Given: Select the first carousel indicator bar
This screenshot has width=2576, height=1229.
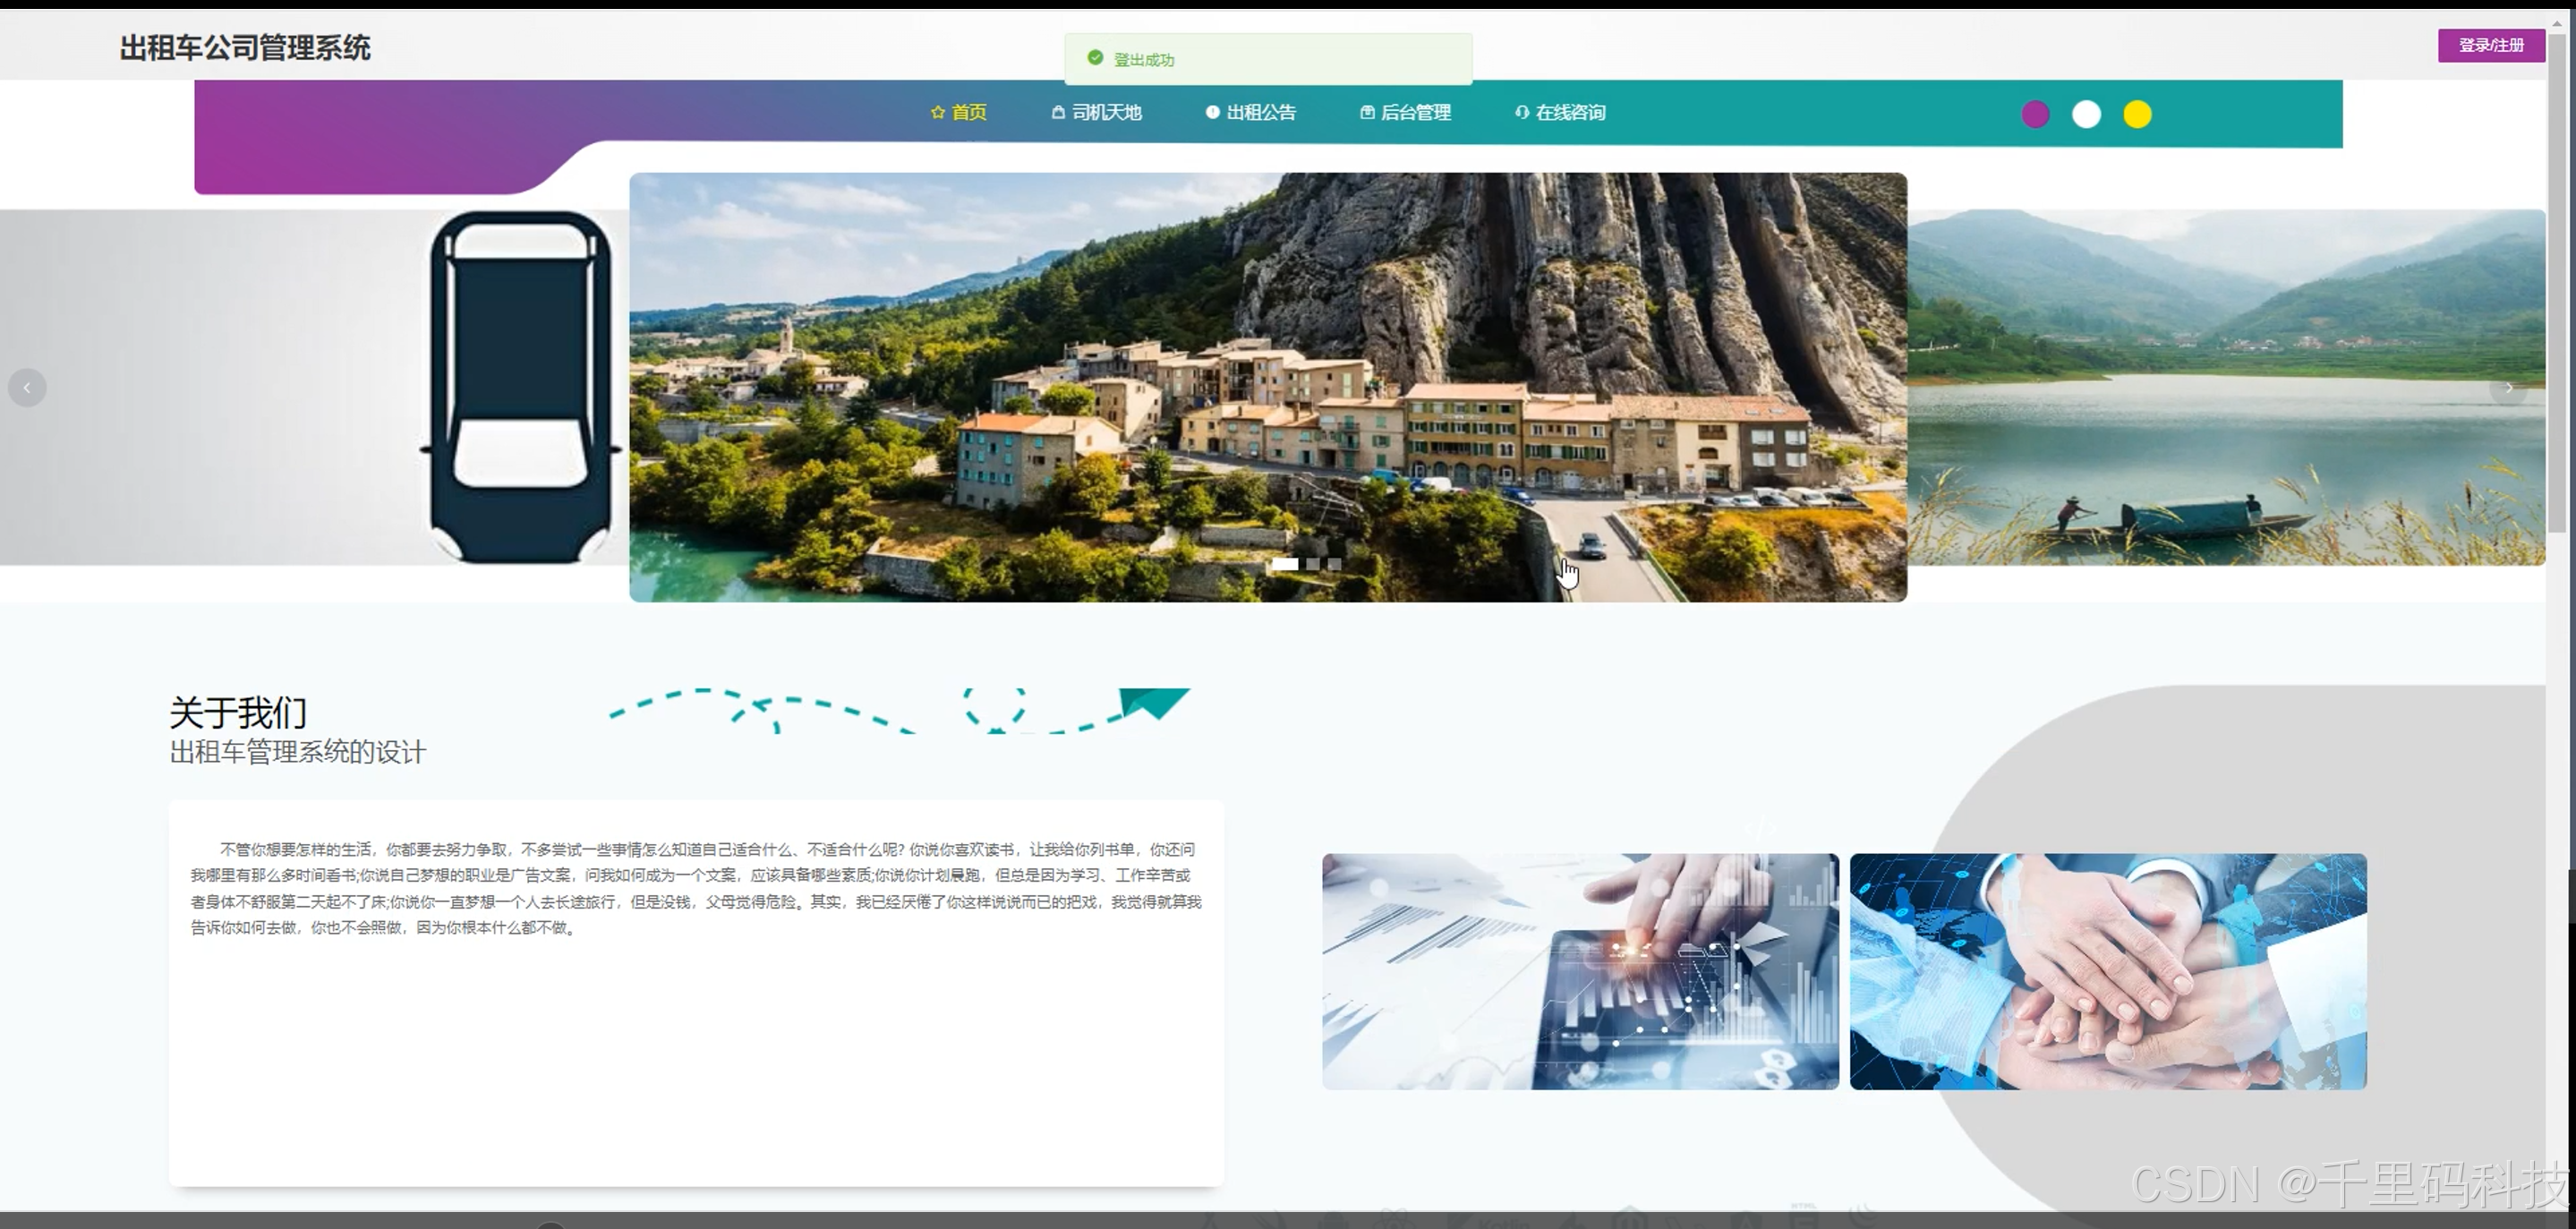Looking at the screenshot, I should tap(1284, 564).
